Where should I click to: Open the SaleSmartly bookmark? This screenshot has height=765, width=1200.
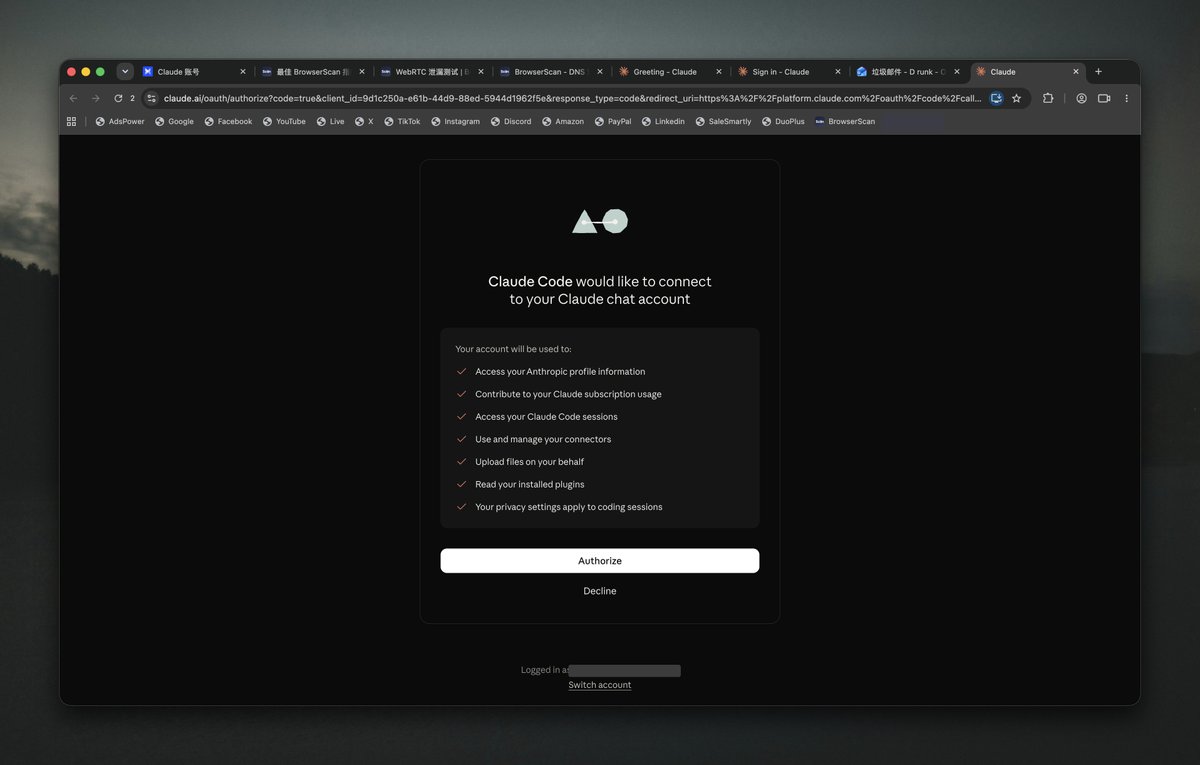pos(723,121)
